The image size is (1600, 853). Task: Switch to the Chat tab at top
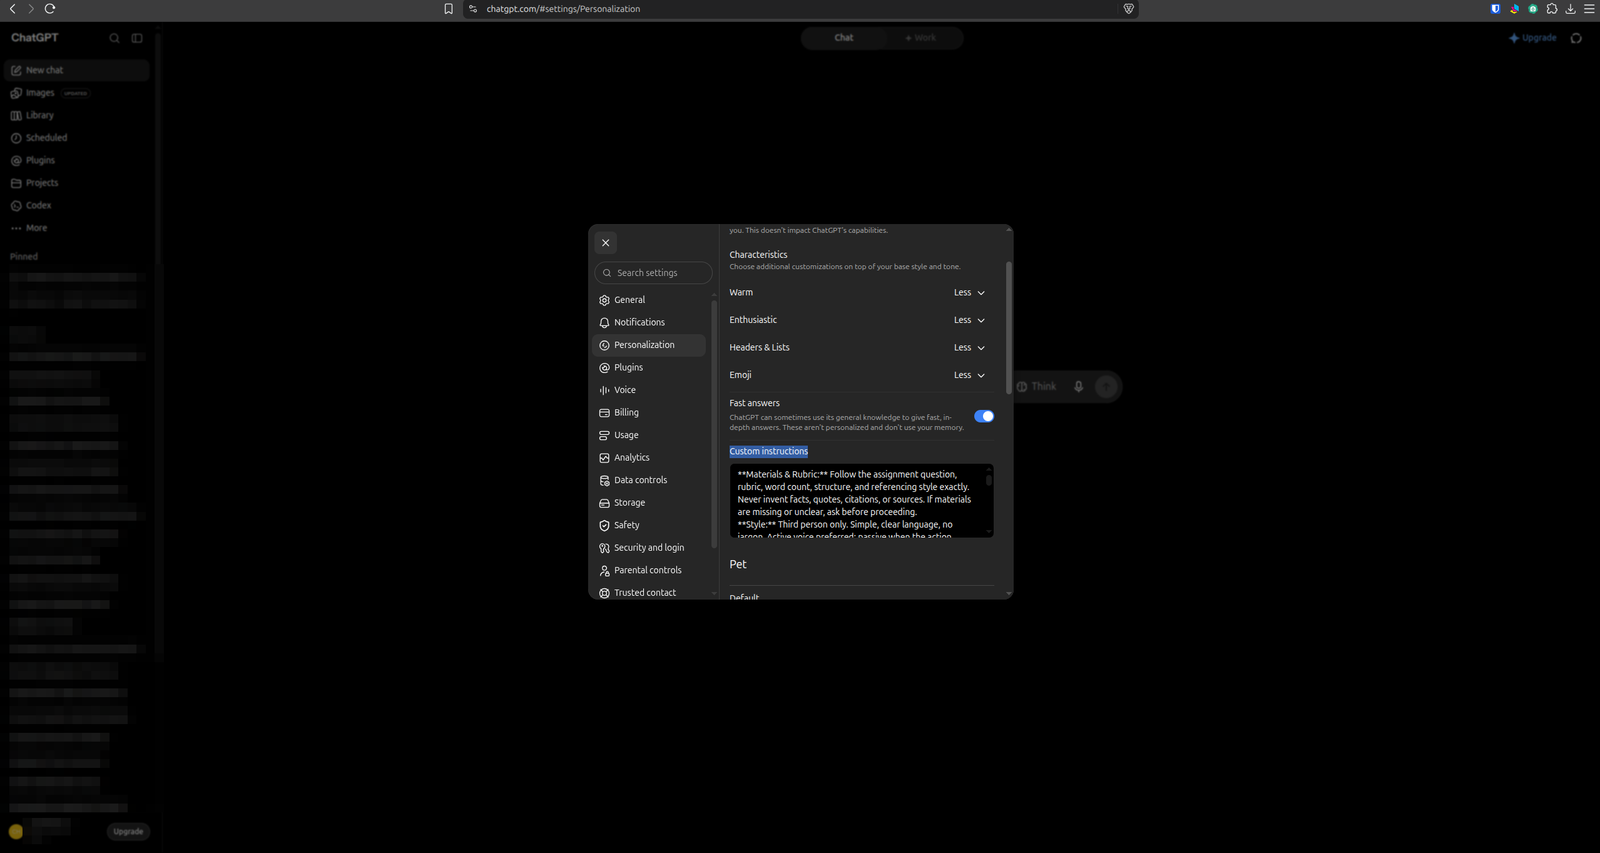[x=844, y=38]
